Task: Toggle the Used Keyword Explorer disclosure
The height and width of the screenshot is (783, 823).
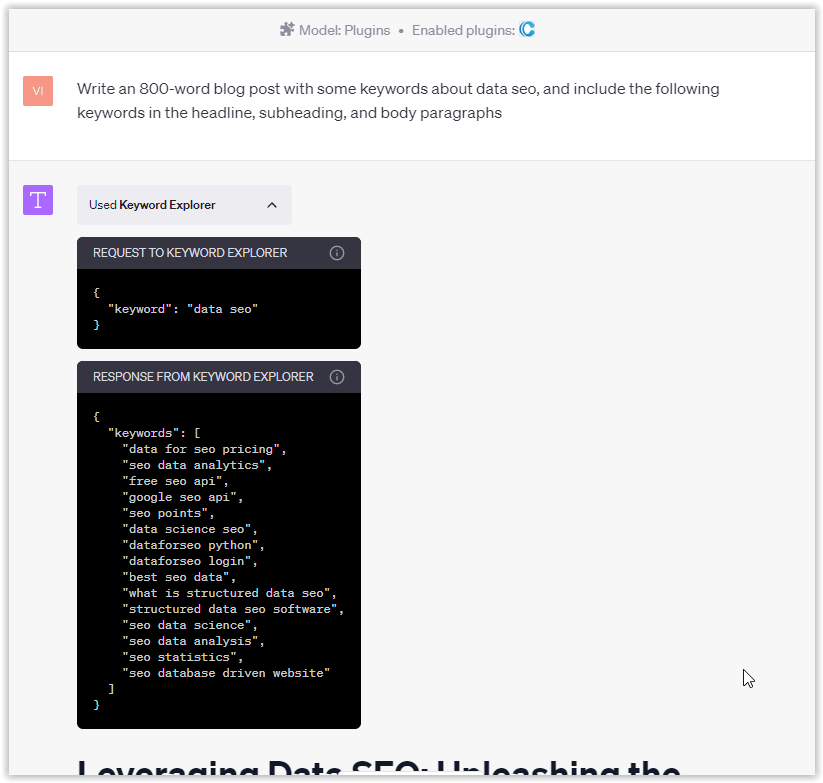Action: (x=184, y=204)
